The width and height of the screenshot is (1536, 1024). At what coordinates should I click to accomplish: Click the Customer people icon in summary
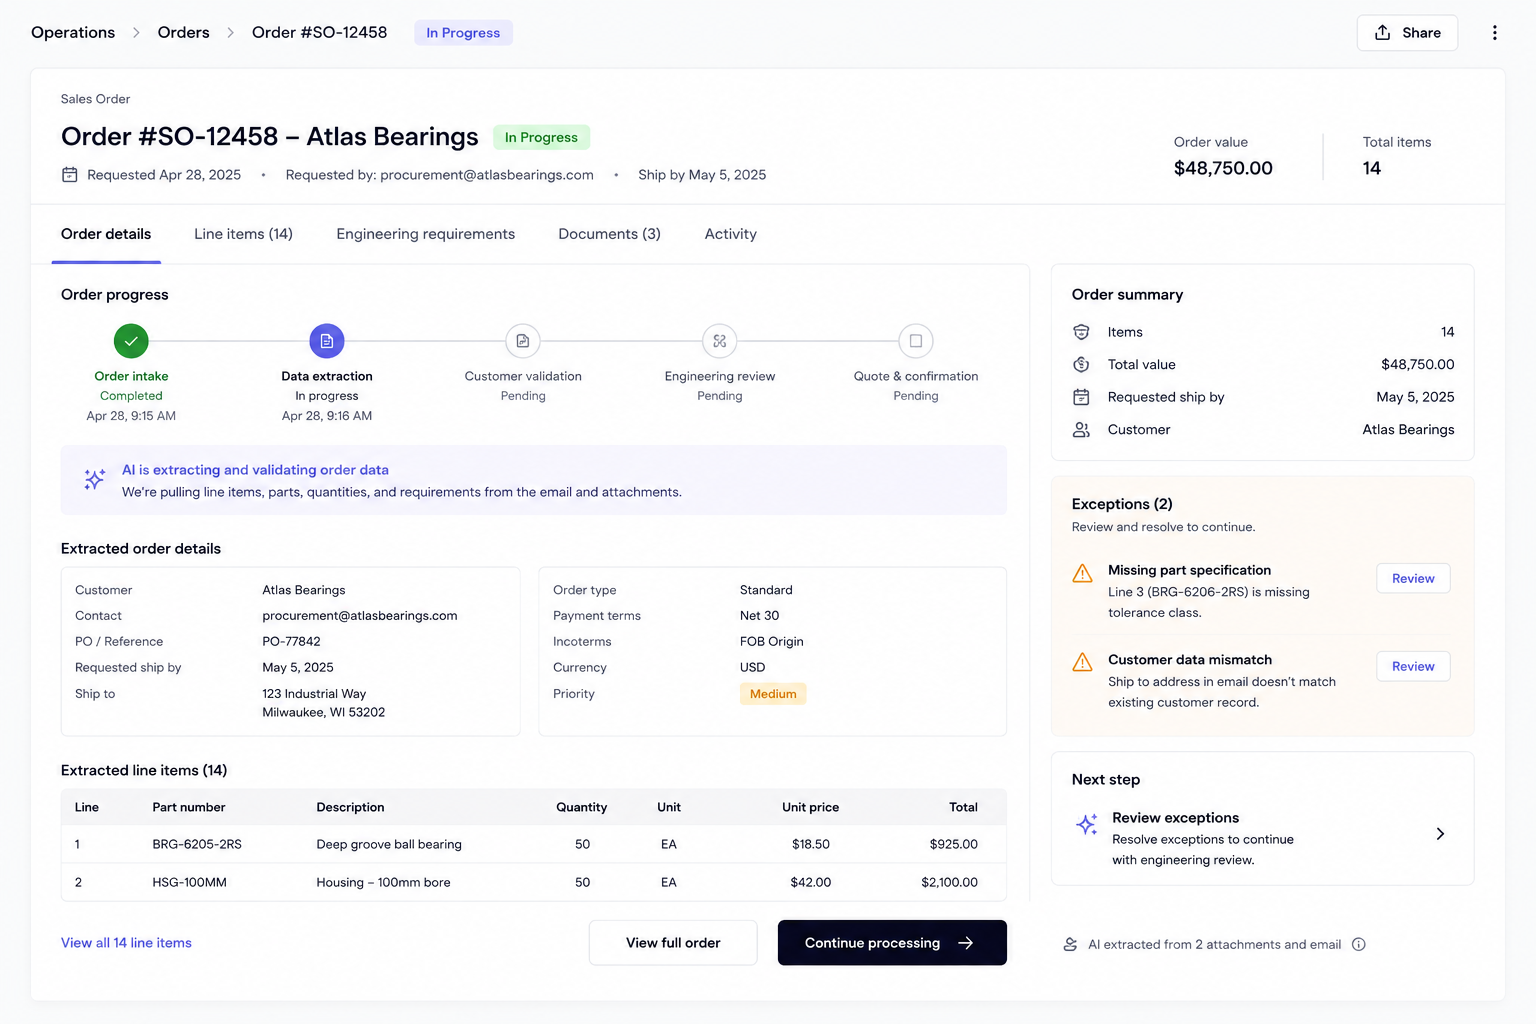(1081, 429)
